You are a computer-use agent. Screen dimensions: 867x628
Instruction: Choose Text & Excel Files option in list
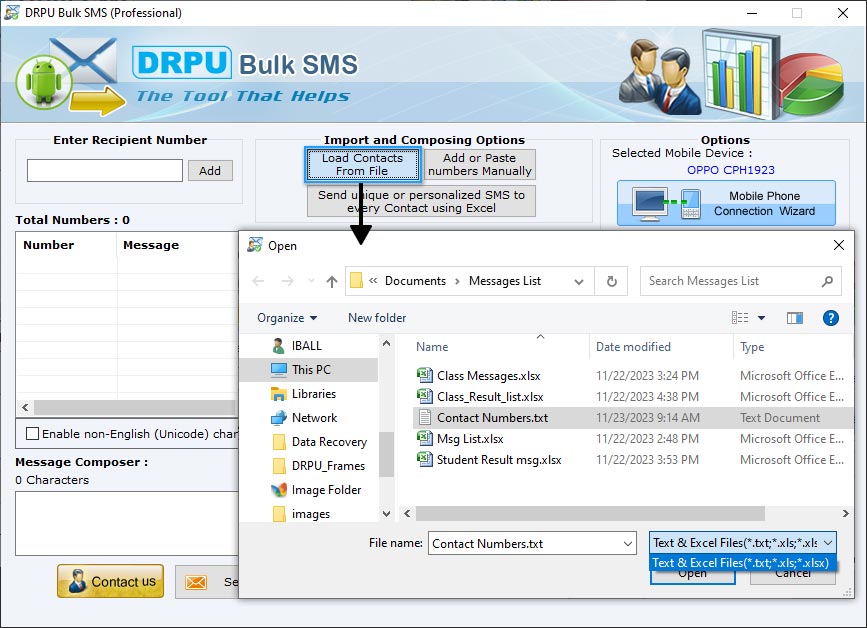click(x=741, y=563)
